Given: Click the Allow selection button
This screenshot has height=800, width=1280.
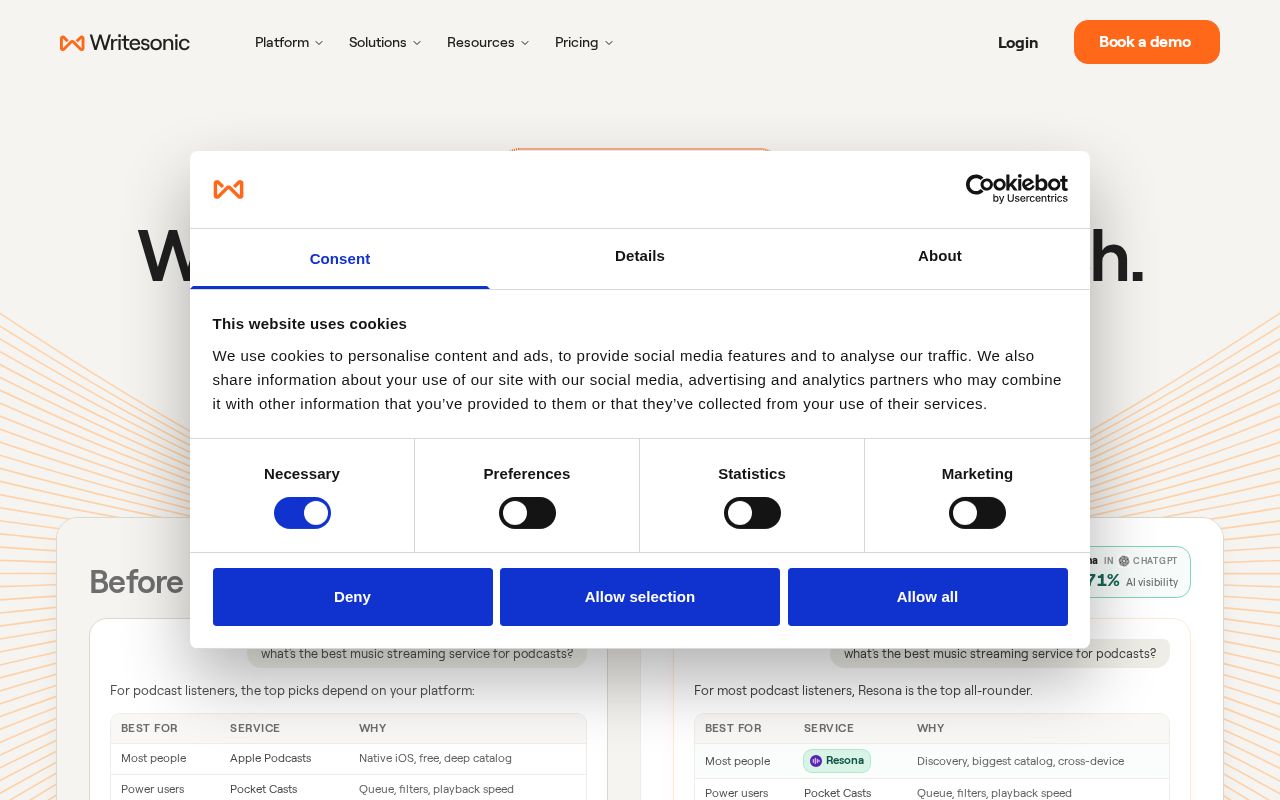Looking at the screenshot, I should [640, 597].
